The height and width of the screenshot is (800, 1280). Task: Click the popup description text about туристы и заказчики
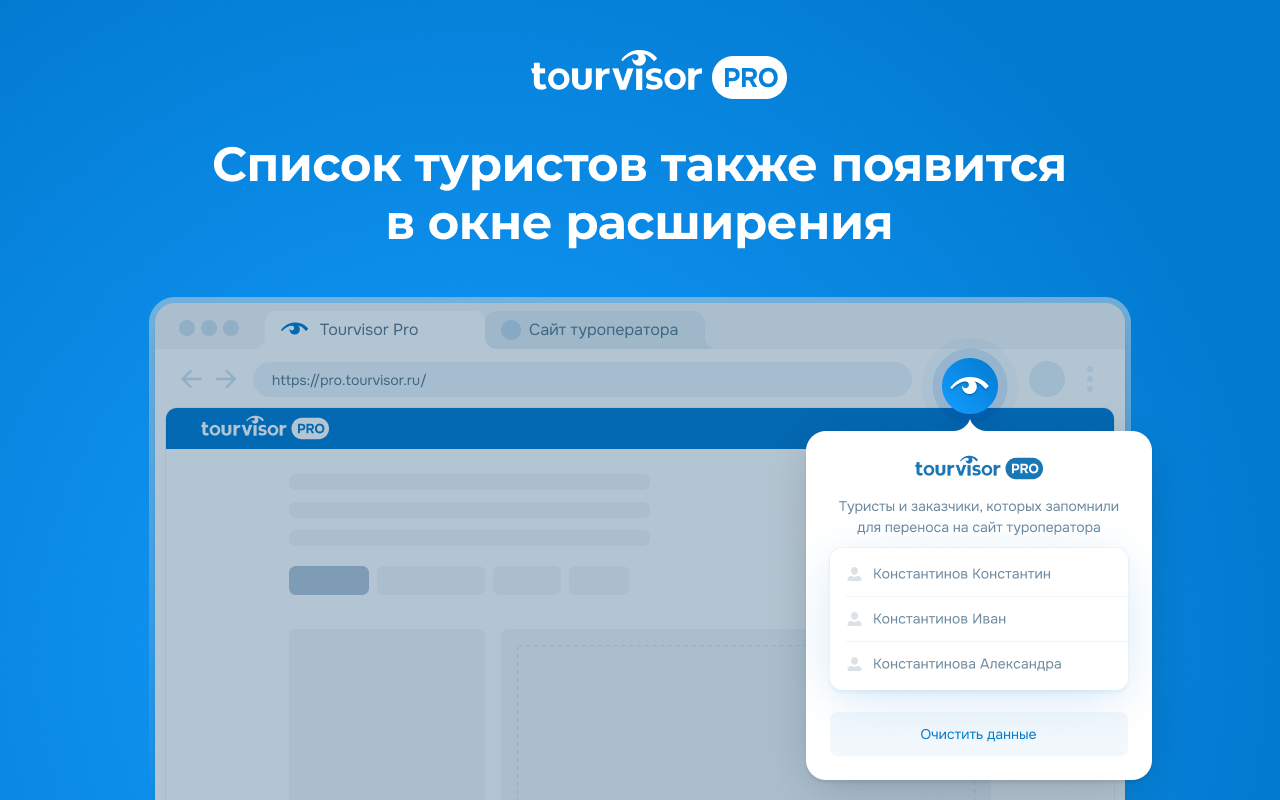[x=979, y=517]
